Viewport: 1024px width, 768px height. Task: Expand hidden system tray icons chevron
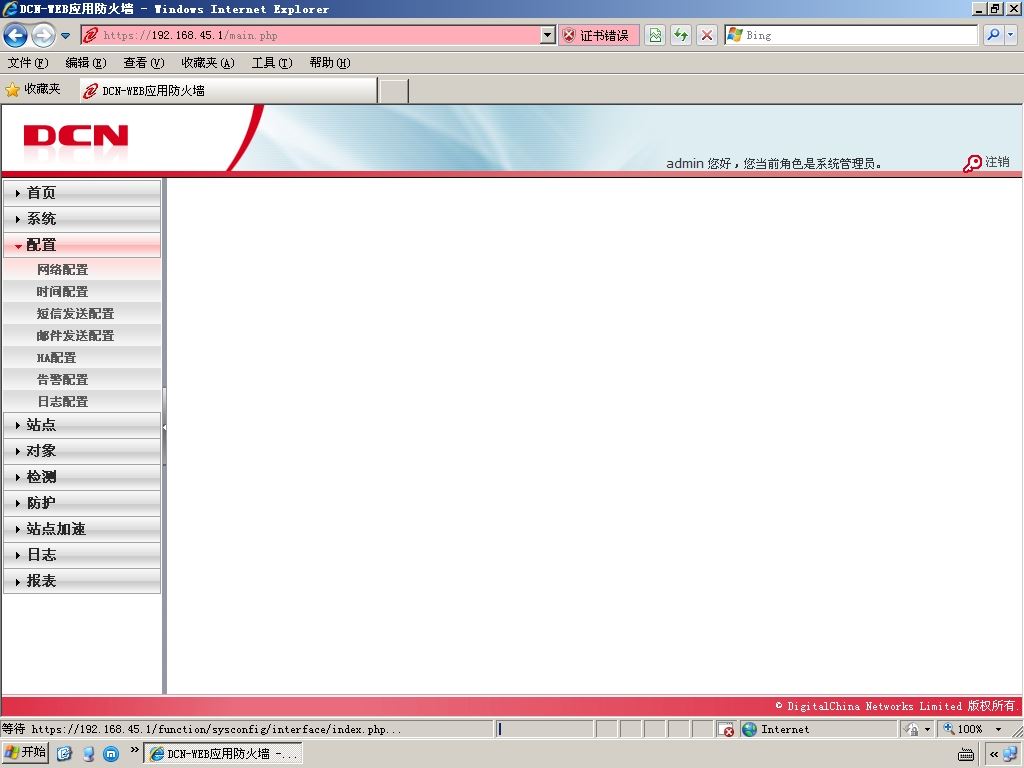pyautogui.click(x=994, y=754)
